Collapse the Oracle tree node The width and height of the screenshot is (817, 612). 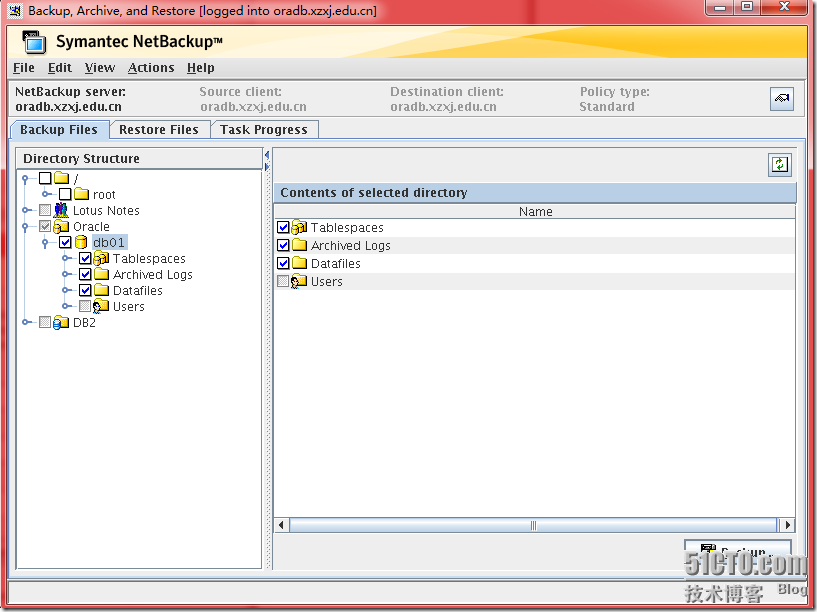point(24,227)
